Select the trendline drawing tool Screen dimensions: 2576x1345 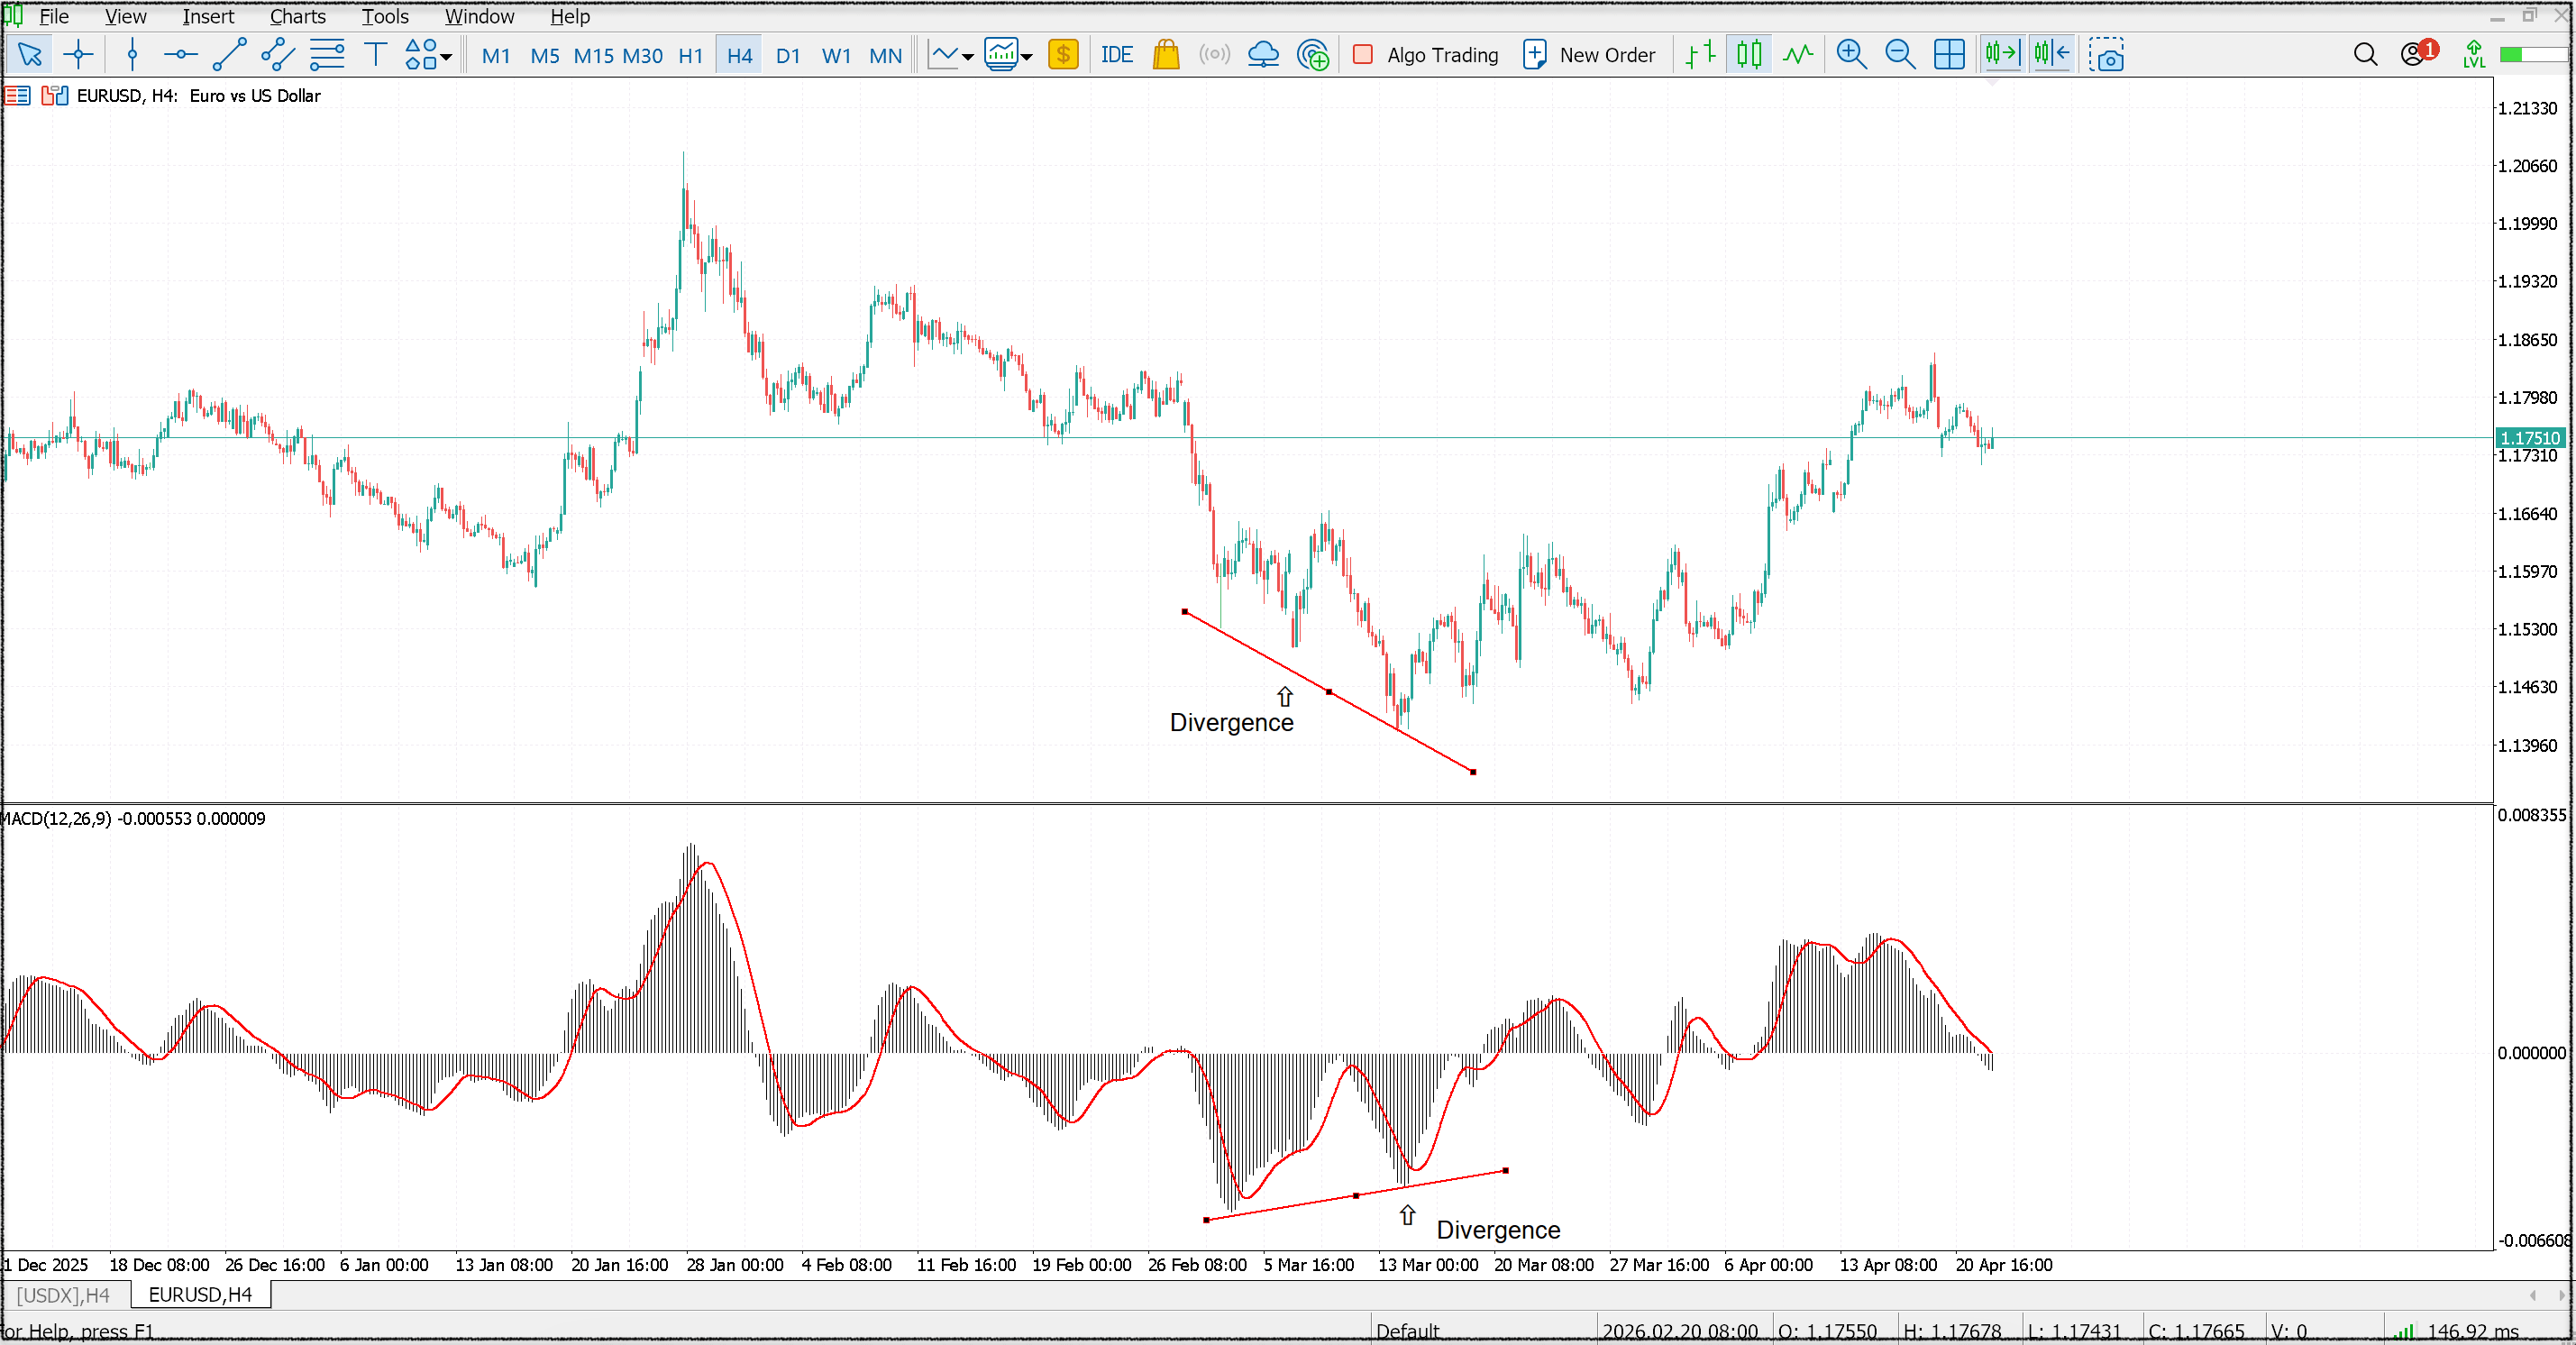pos(230,55)
